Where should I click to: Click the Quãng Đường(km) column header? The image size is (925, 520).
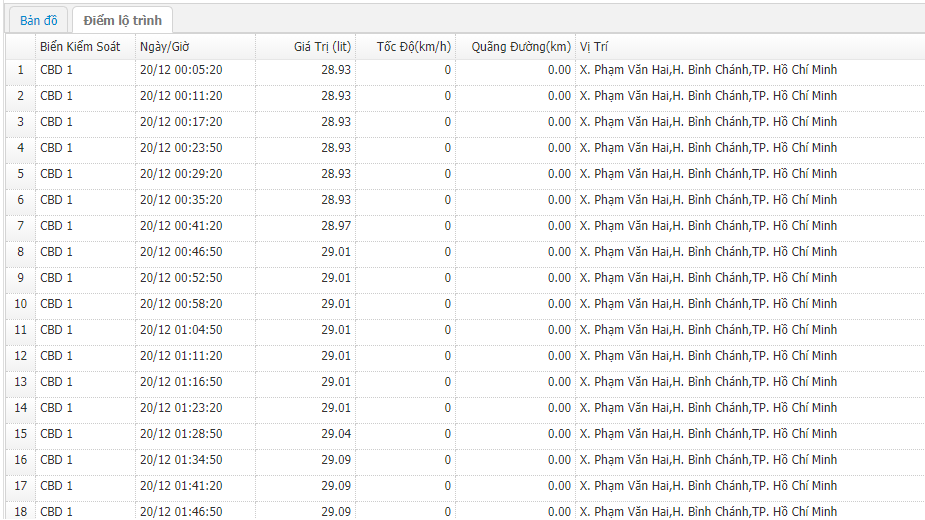(521, 47)
